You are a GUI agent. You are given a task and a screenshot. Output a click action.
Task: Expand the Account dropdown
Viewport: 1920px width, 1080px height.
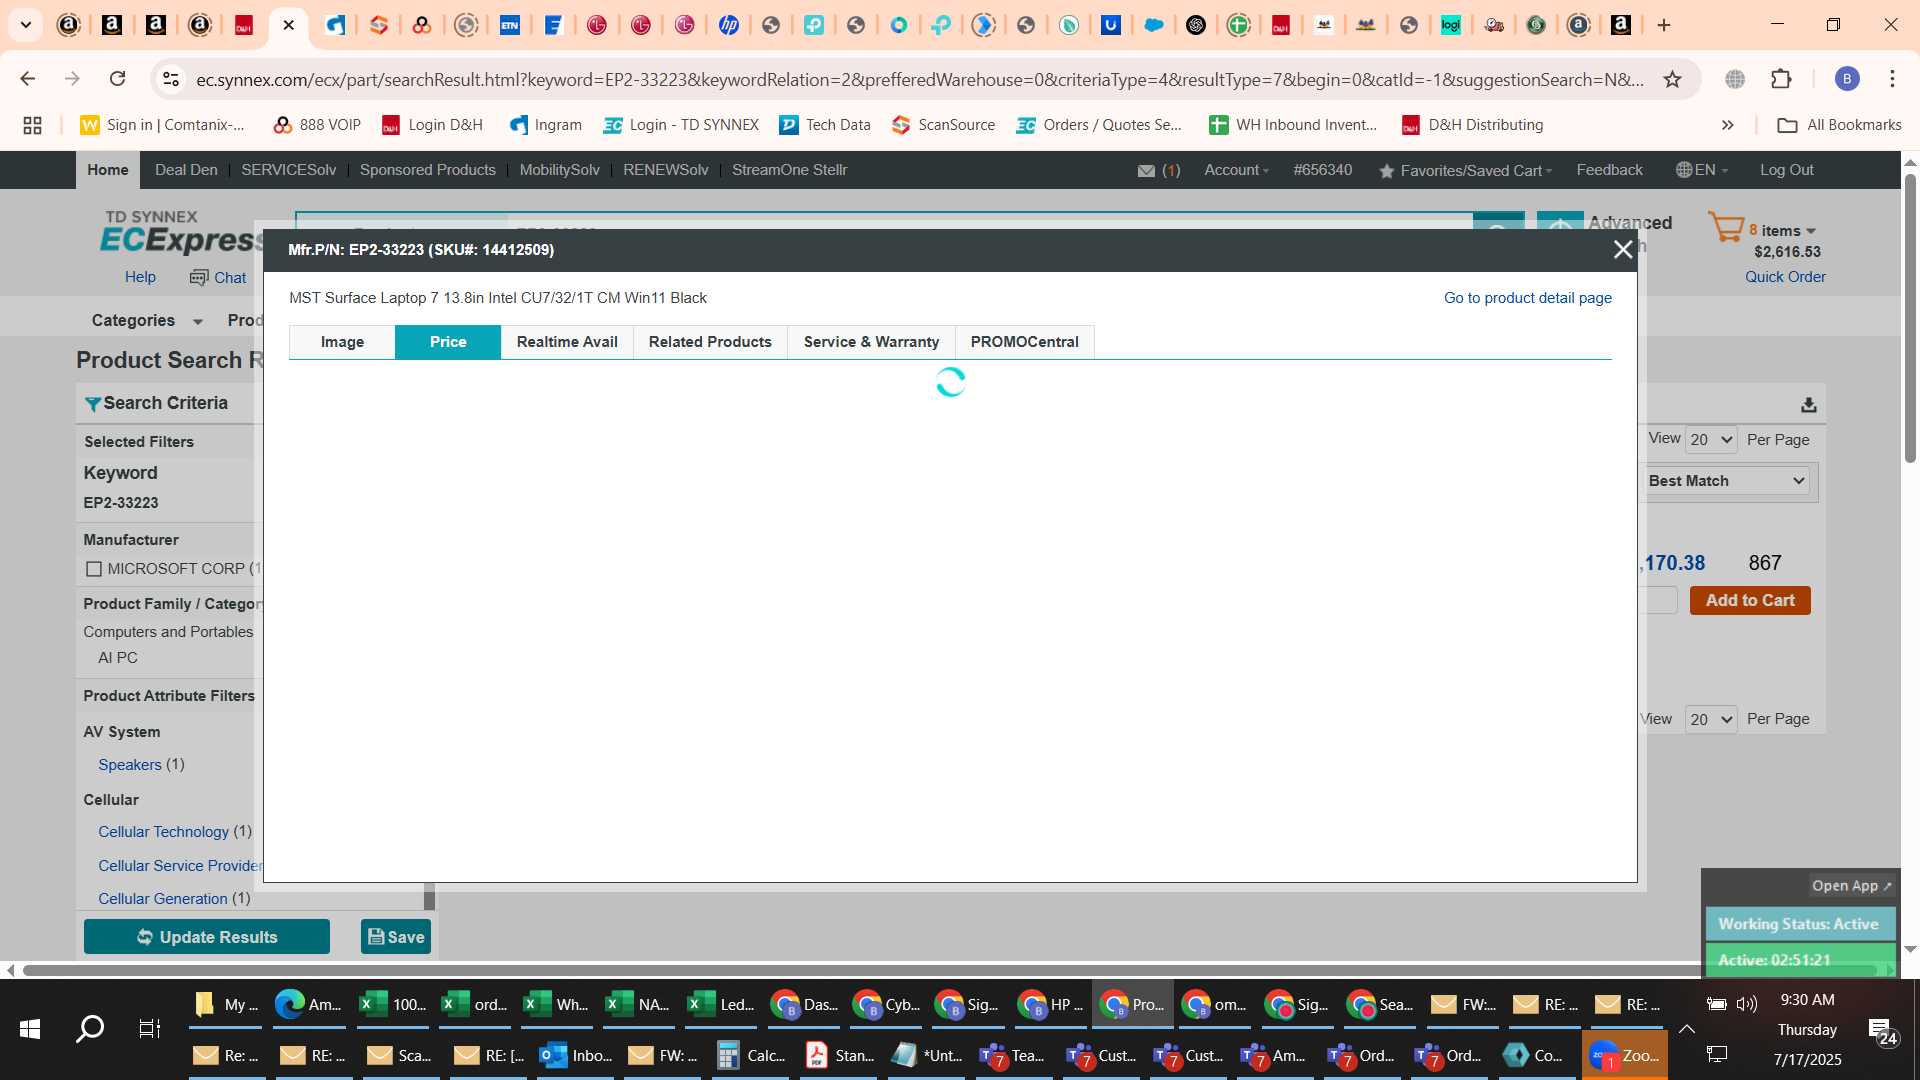pyautogui.click(x=1236, y=170)
